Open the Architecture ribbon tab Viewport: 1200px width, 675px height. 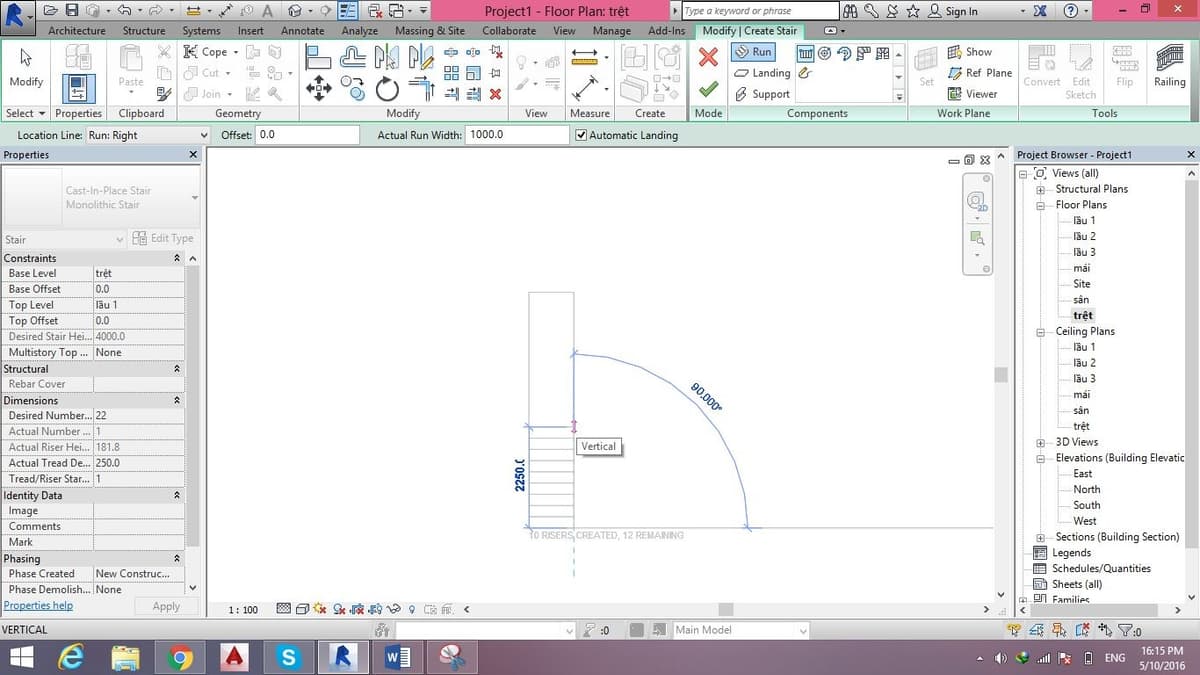(77, 31)
